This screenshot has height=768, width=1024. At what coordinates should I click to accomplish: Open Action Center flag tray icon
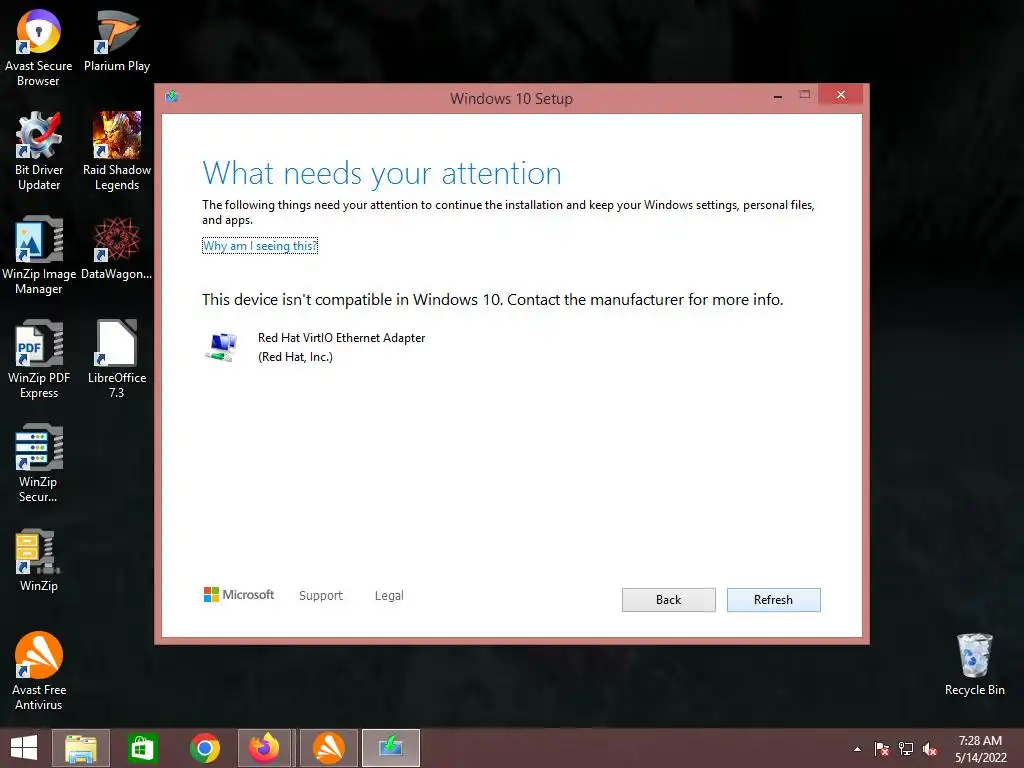(881, 749)
